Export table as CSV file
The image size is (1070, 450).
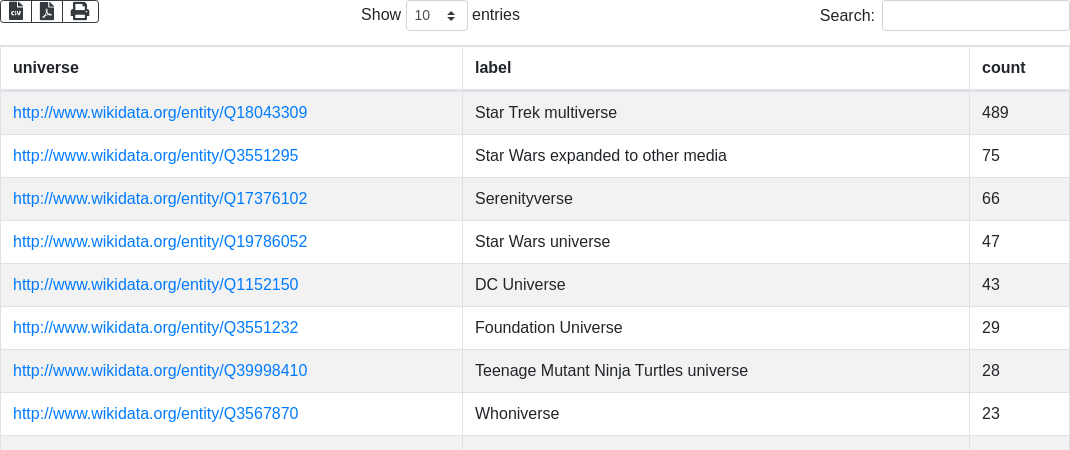pos(16,12)
